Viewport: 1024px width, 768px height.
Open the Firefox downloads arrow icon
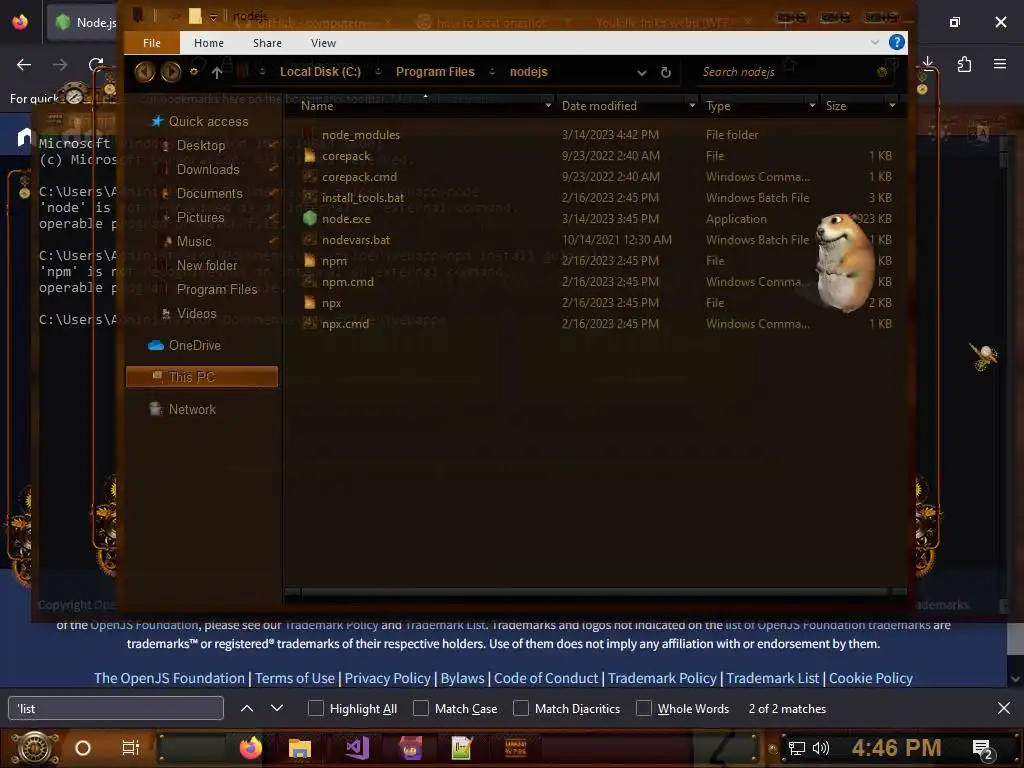click(928, 64)
